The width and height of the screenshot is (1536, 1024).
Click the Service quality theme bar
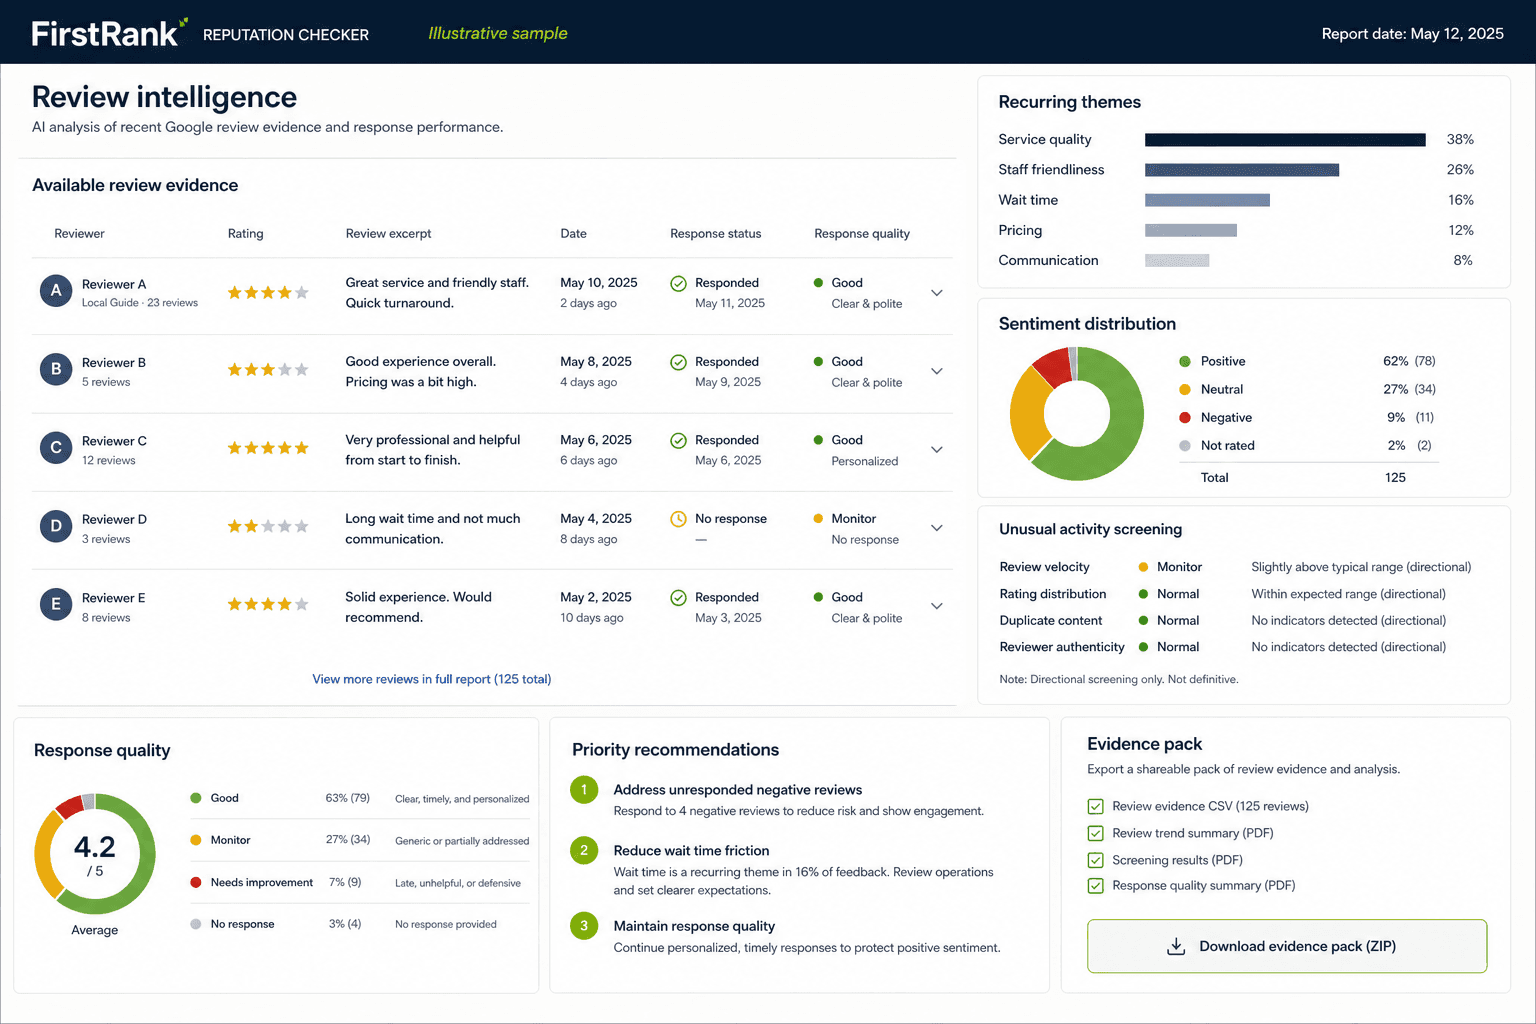[1285, 140]
